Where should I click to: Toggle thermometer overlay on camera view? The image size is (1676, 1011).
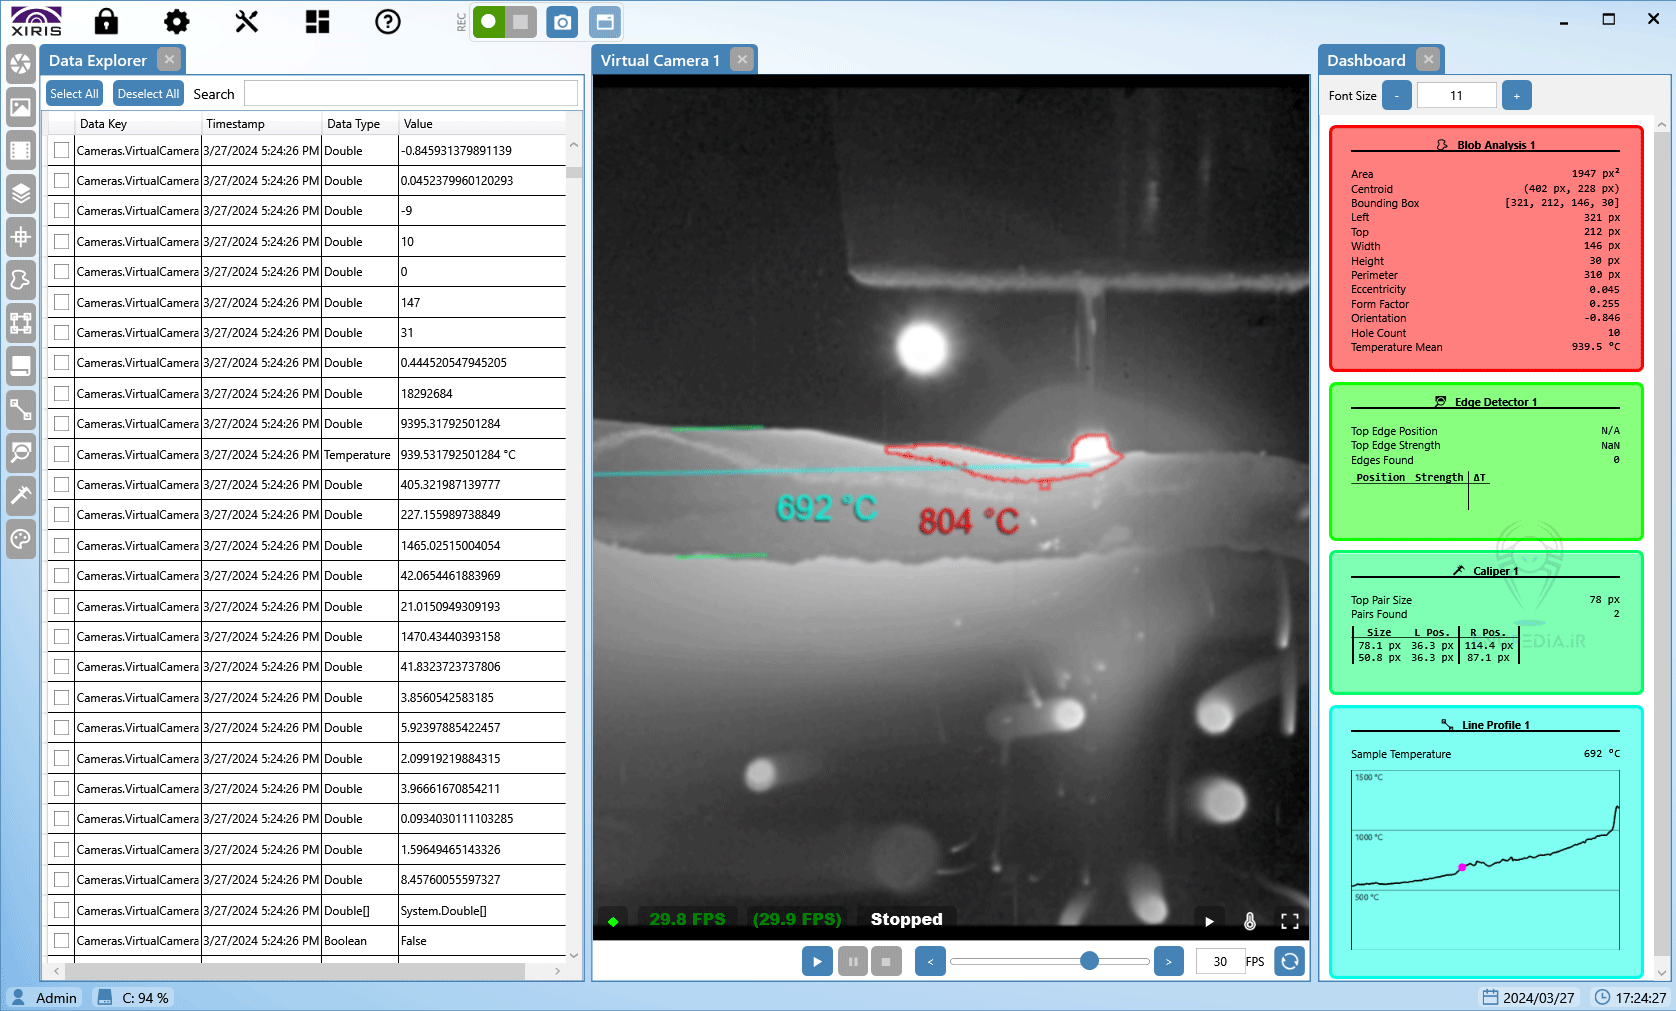[1249, 921]
